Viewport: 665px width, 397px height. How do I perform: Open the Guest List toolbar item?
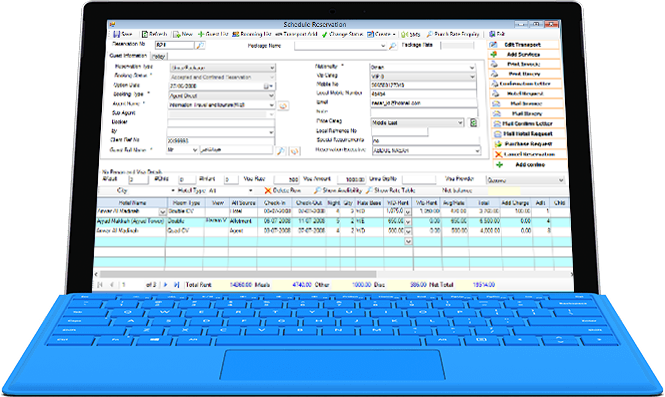[x=213, y=34]
